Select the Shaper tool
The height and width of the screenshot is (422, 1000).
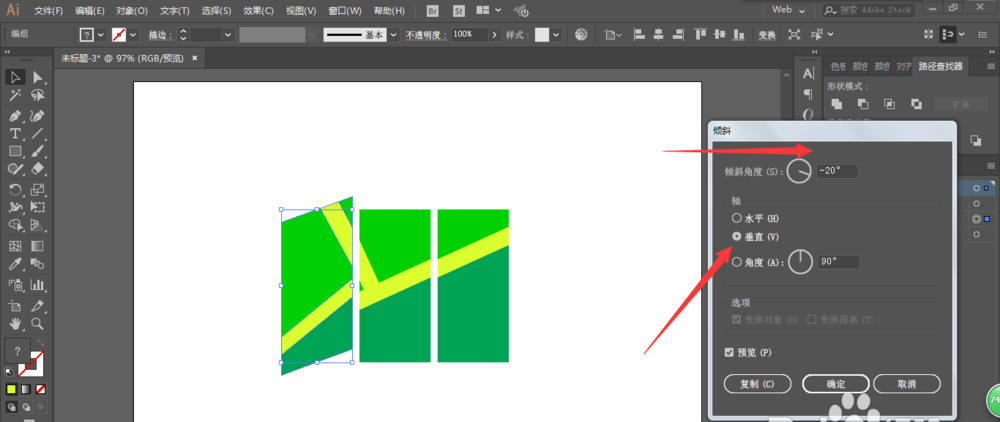(15, 168)
